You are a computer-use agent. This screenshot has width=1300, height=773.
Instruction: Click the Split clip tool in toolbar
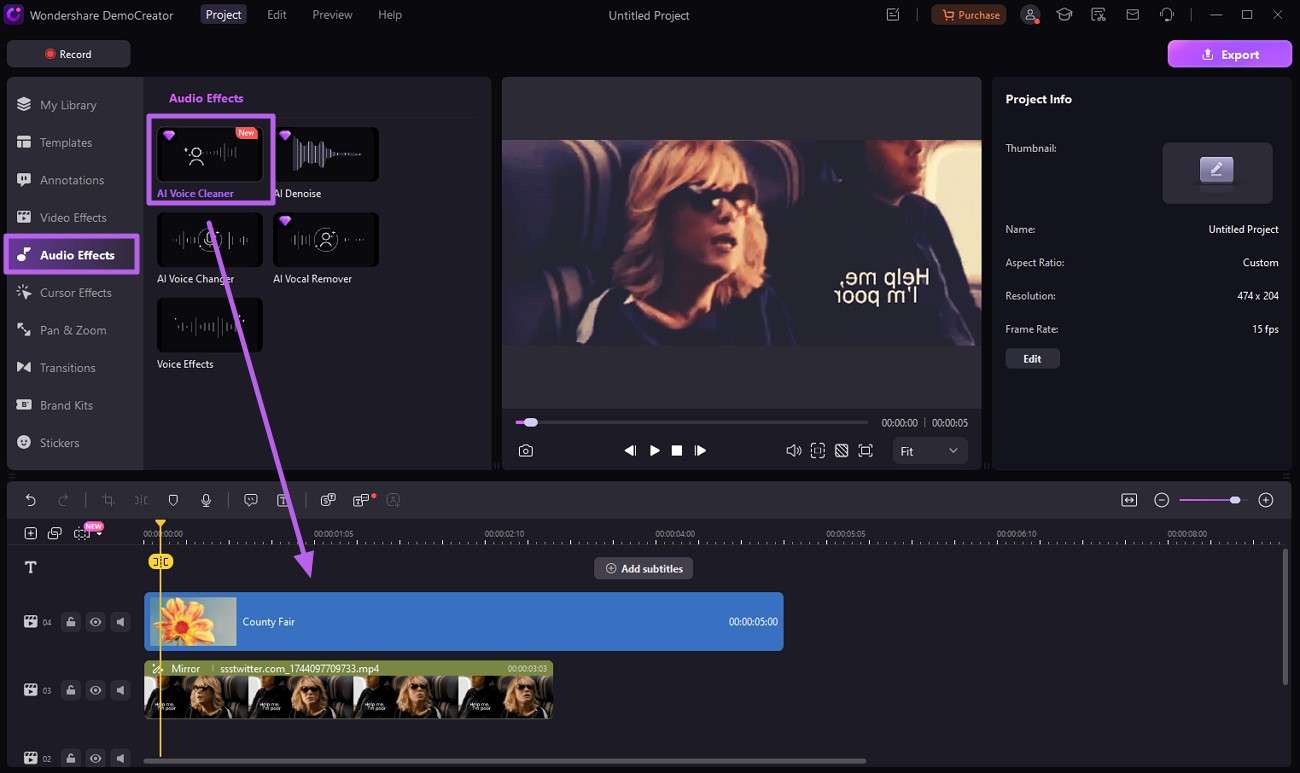point(141,500)
